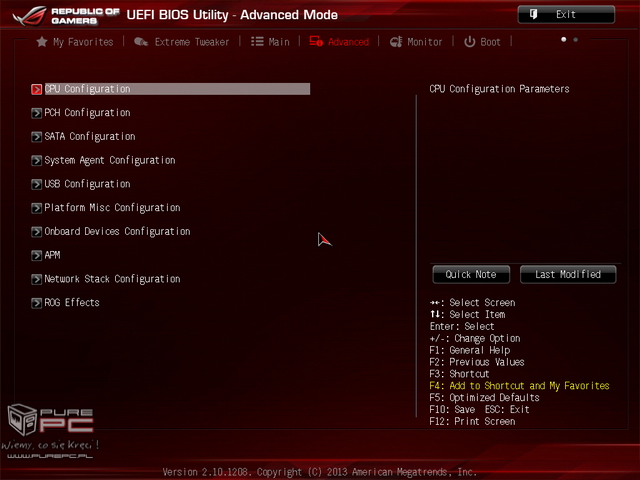Open APM submenu
Screen dimensions: 640x480
[52, 255]
